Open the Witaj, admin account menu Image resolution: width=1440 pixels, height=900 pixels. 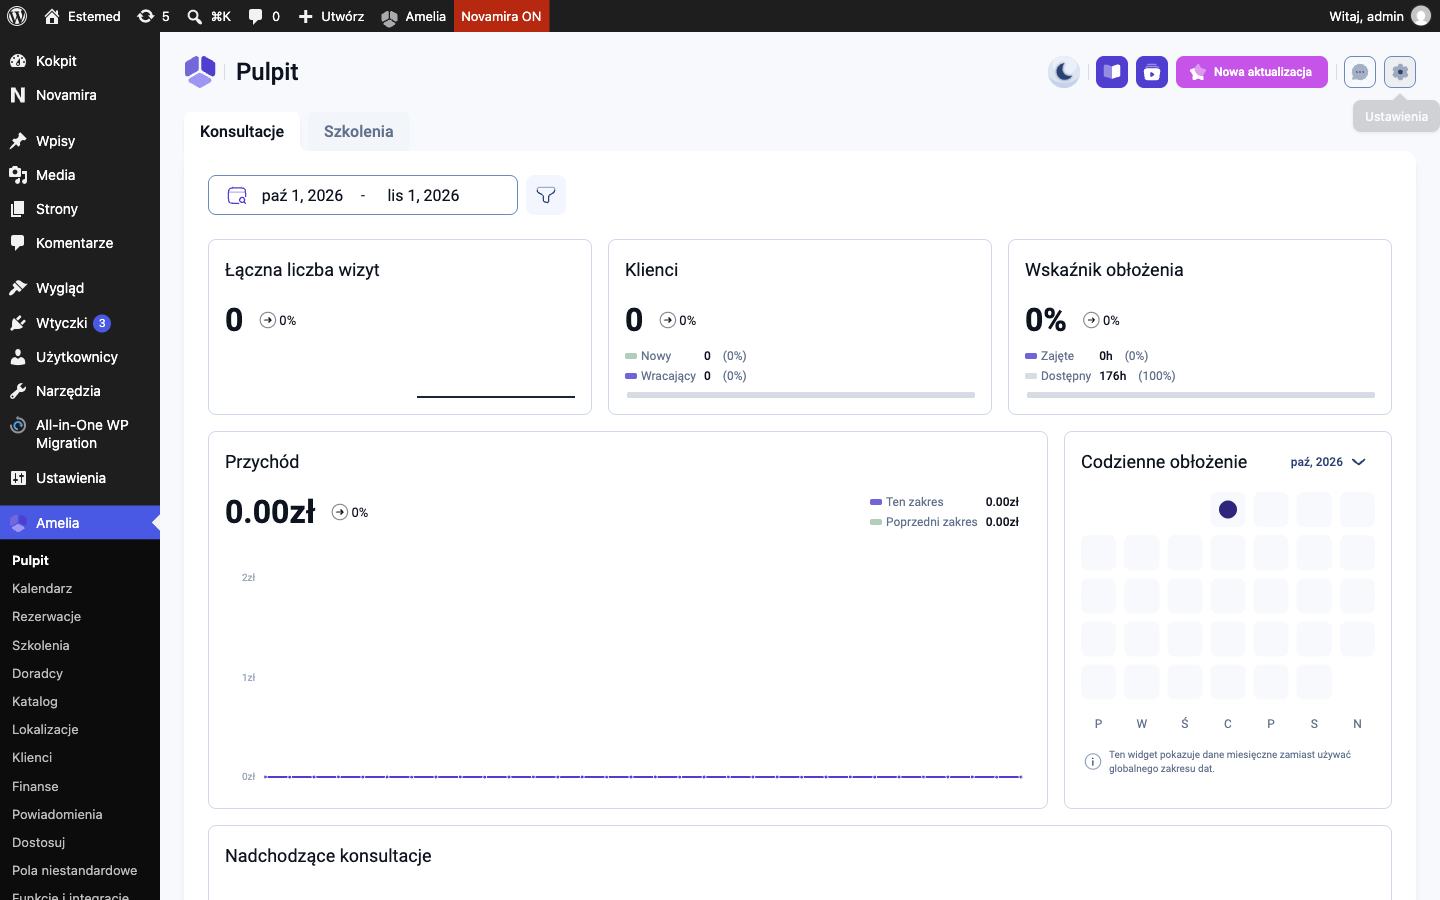[x=1380, y=16]
